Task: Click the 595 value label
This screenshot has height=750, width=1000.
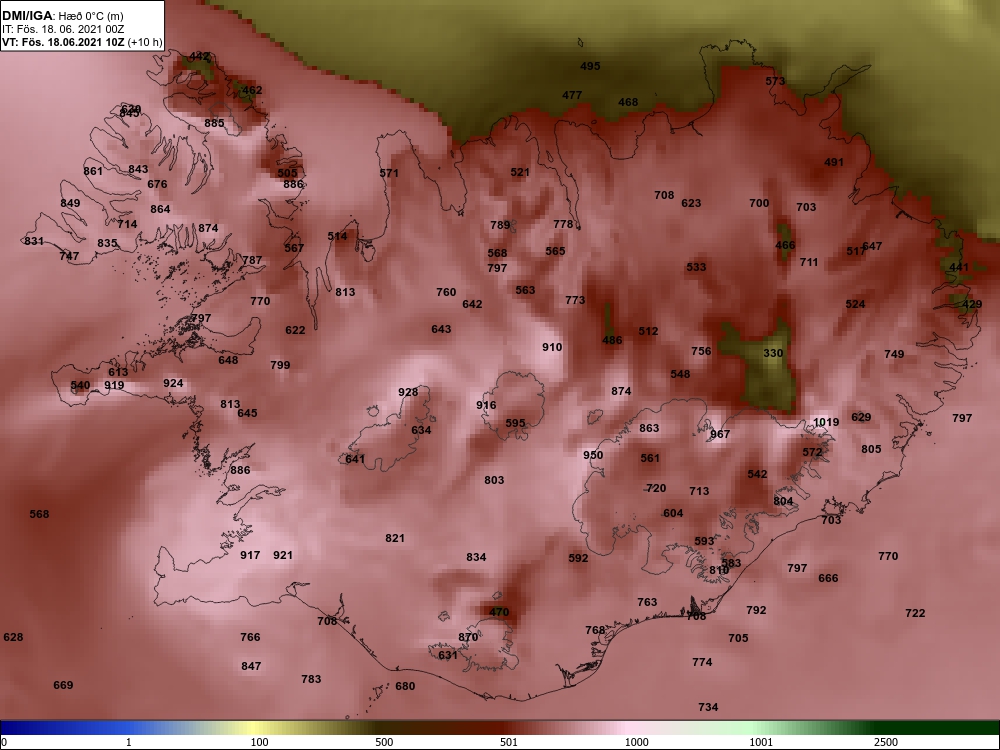Action: (515, 423)
